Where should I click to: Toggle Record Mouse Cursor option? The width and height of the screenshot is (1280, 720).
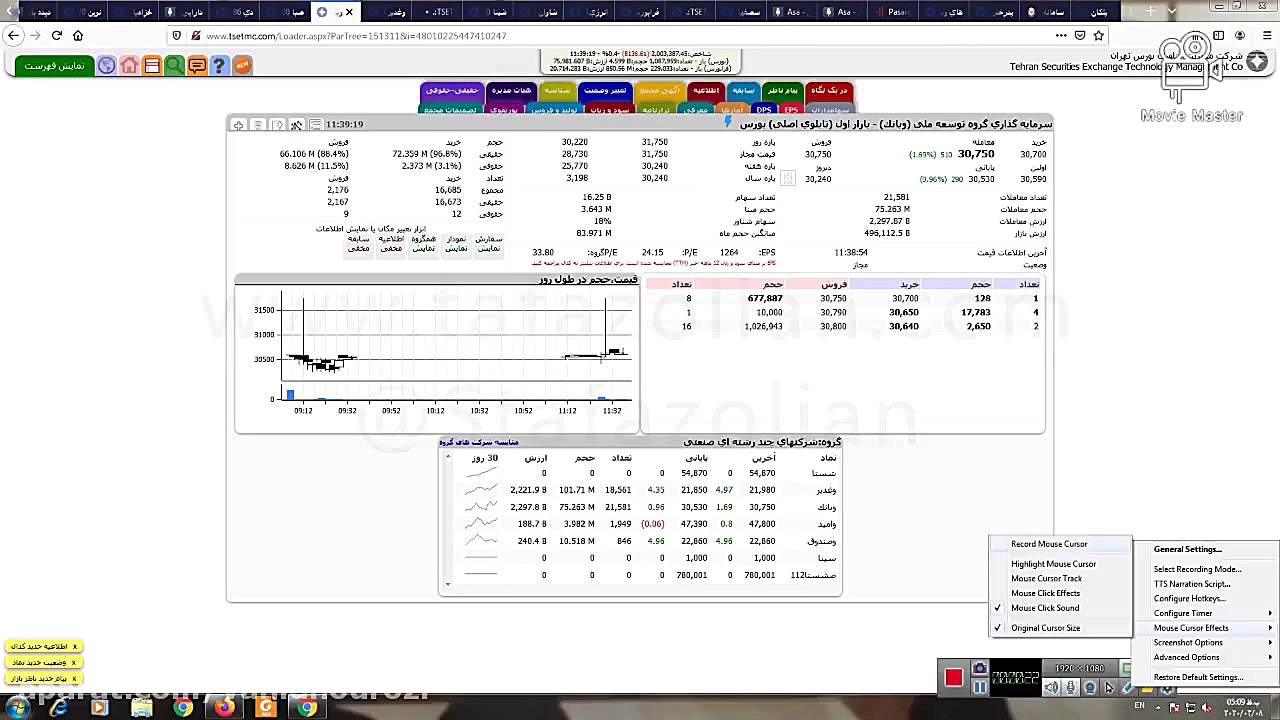click(x=1049, y=544)
